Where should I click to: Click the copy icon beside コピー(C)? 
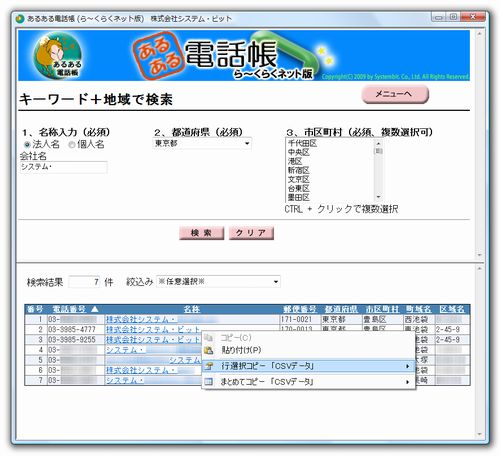pyautogui.click(x=209, y=338)
